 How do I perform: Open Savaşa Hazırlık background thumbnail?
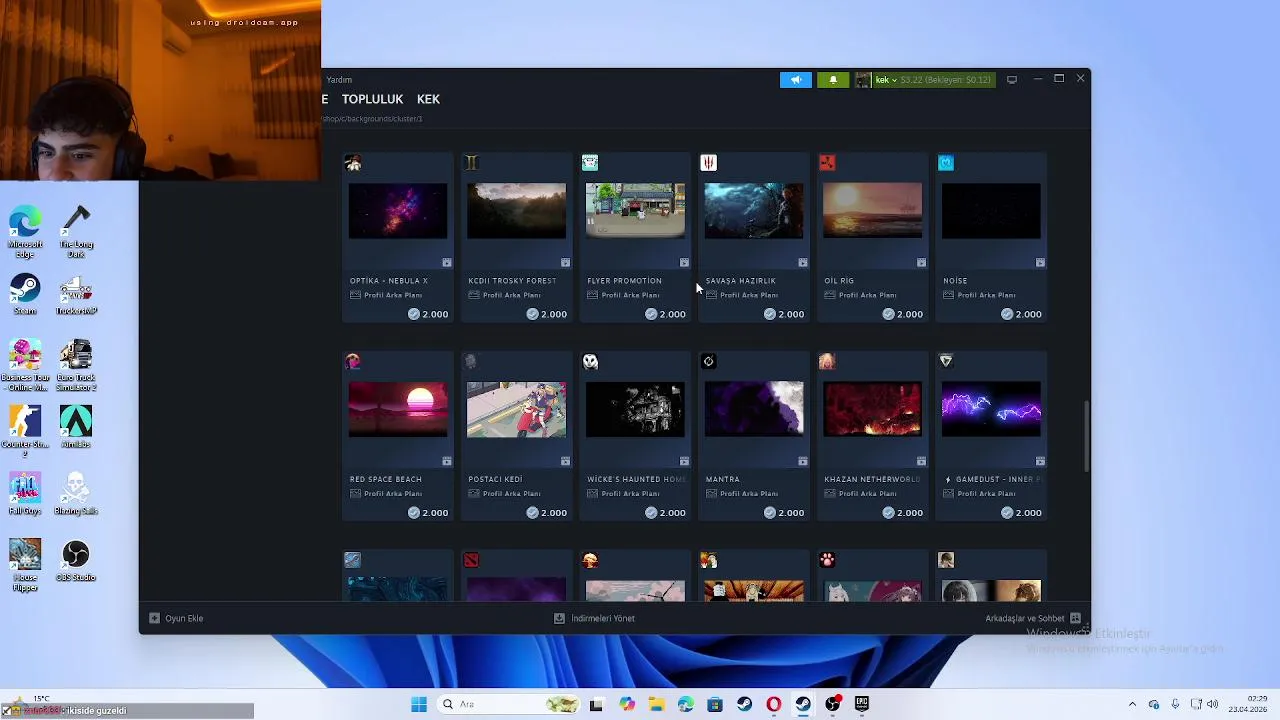754,211
